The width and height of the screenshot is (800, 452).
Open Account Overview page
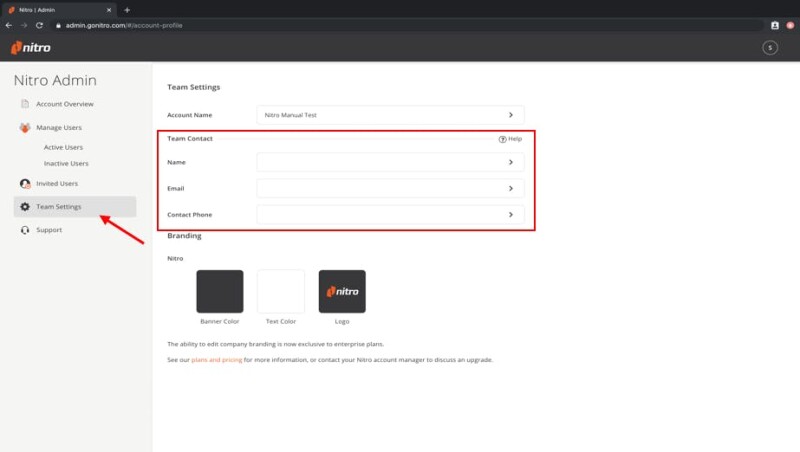(65, 104)
